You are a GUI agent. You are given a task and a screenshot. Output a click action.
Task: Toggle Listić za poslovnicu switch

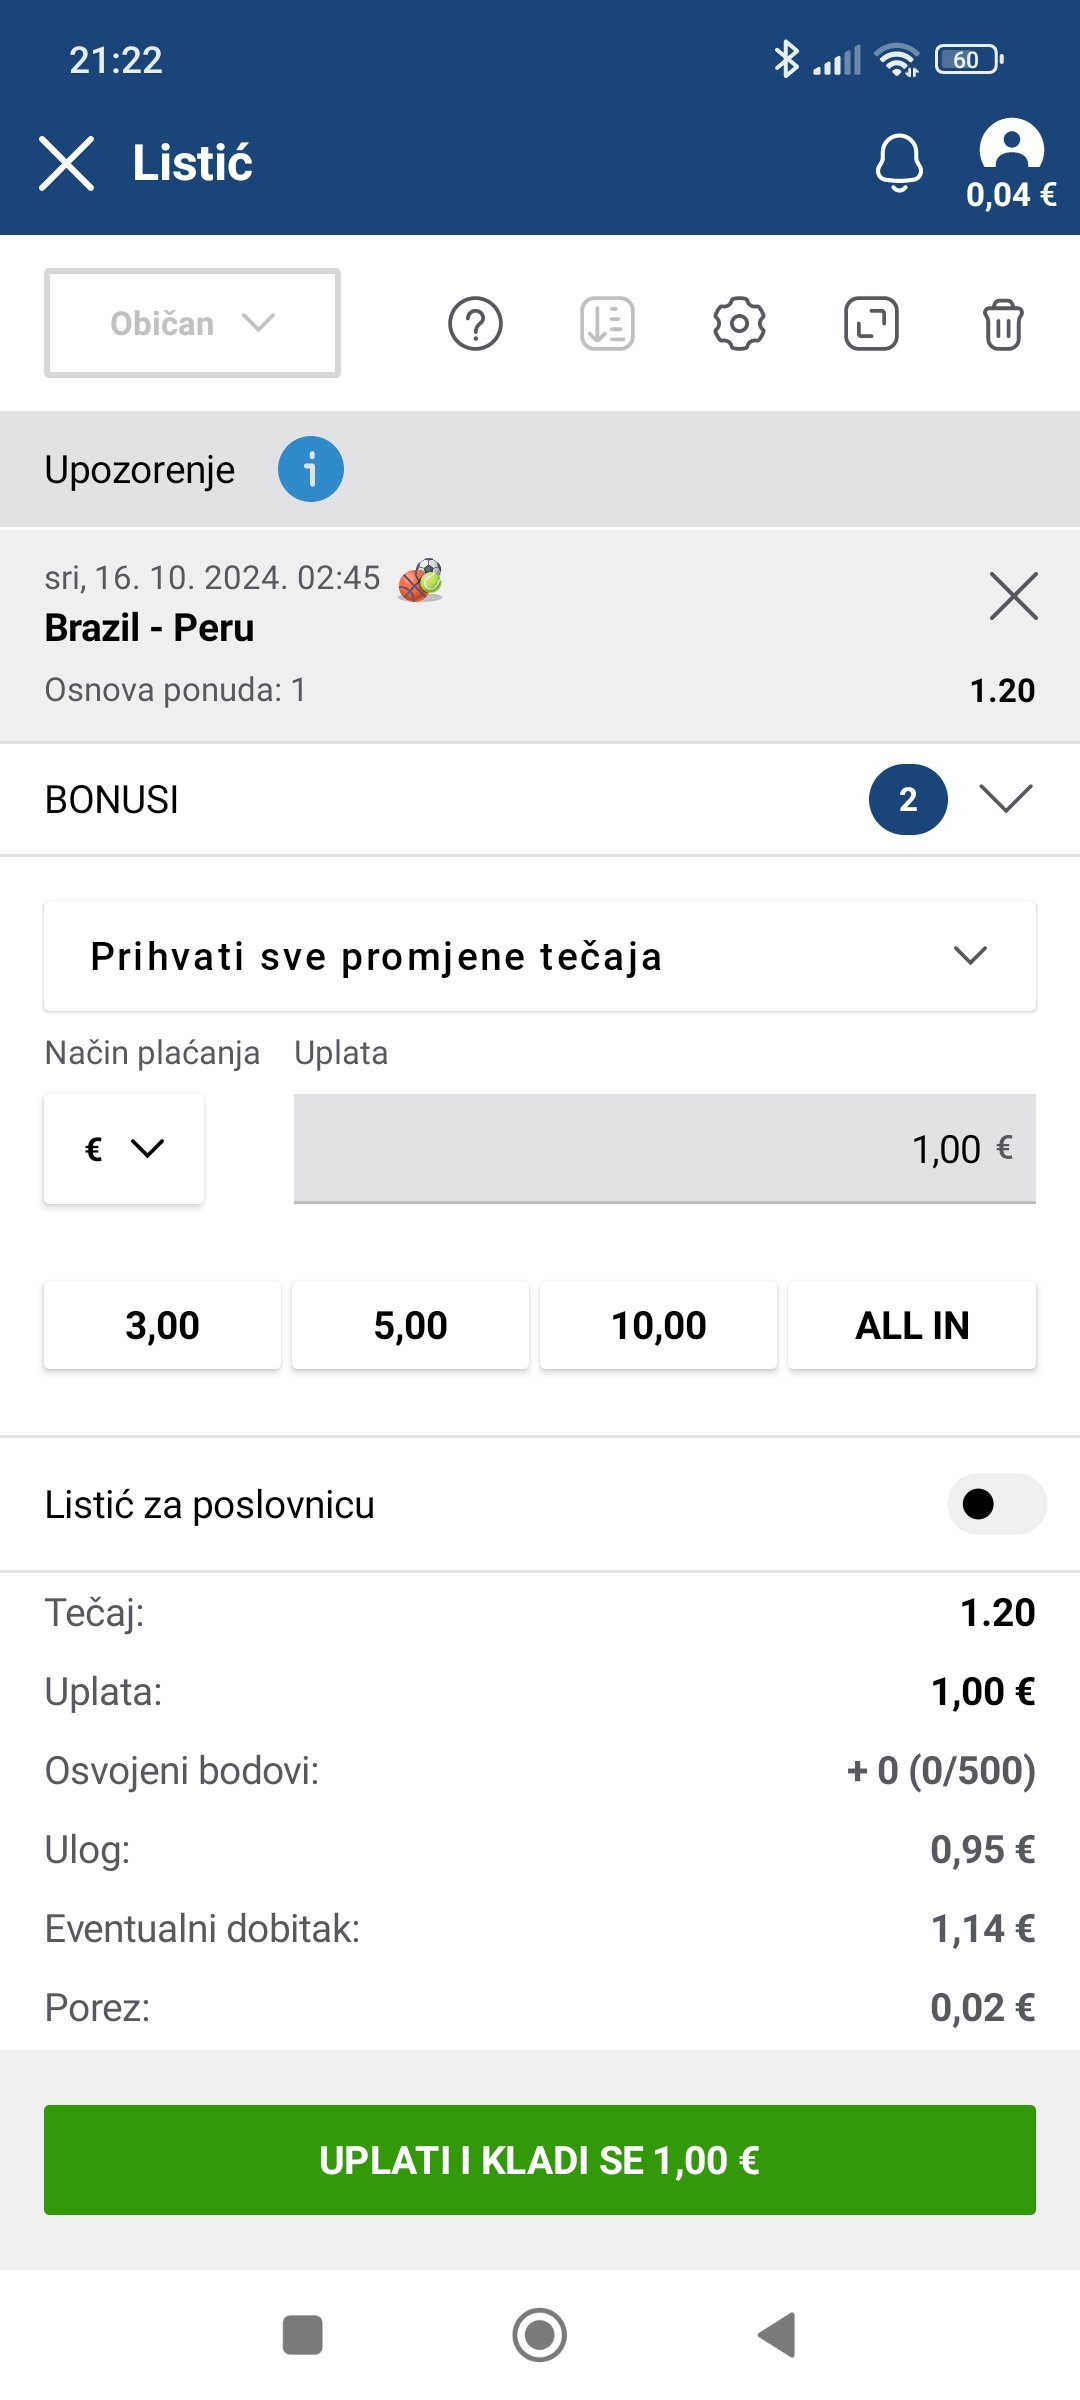click(x=996, y=1504)
